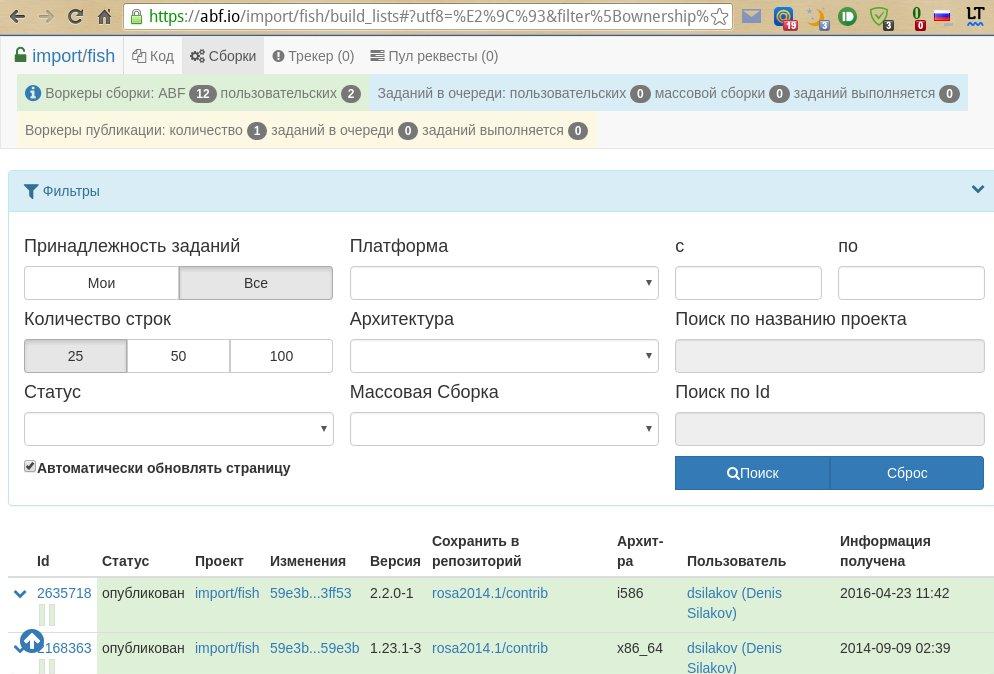Click the Сброс reset button
The height and width of the screenshot is (674, 994).
pos(906,473)
